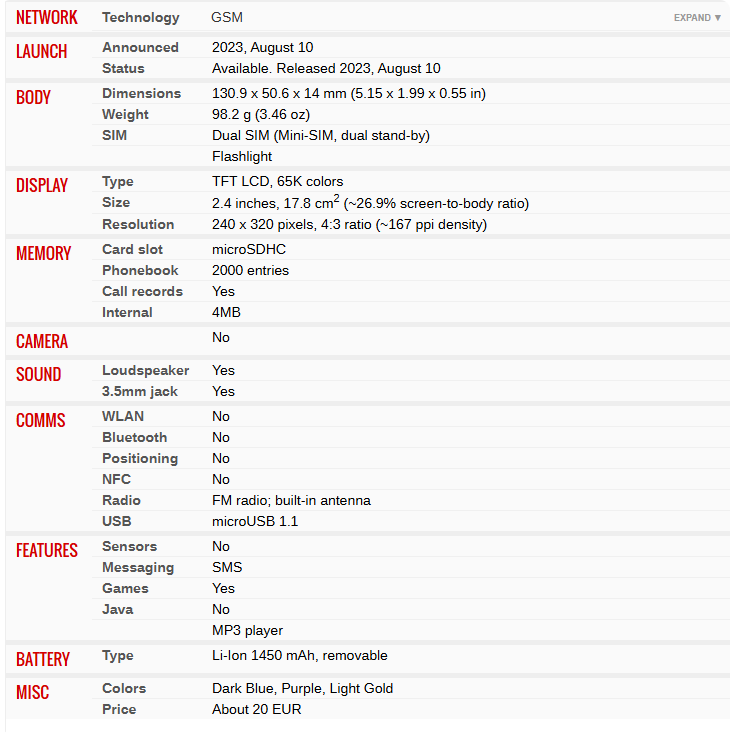This screenshot has height=733, width=730.
Task: Open the Colors label under Misc
Action: coord(124,688)
